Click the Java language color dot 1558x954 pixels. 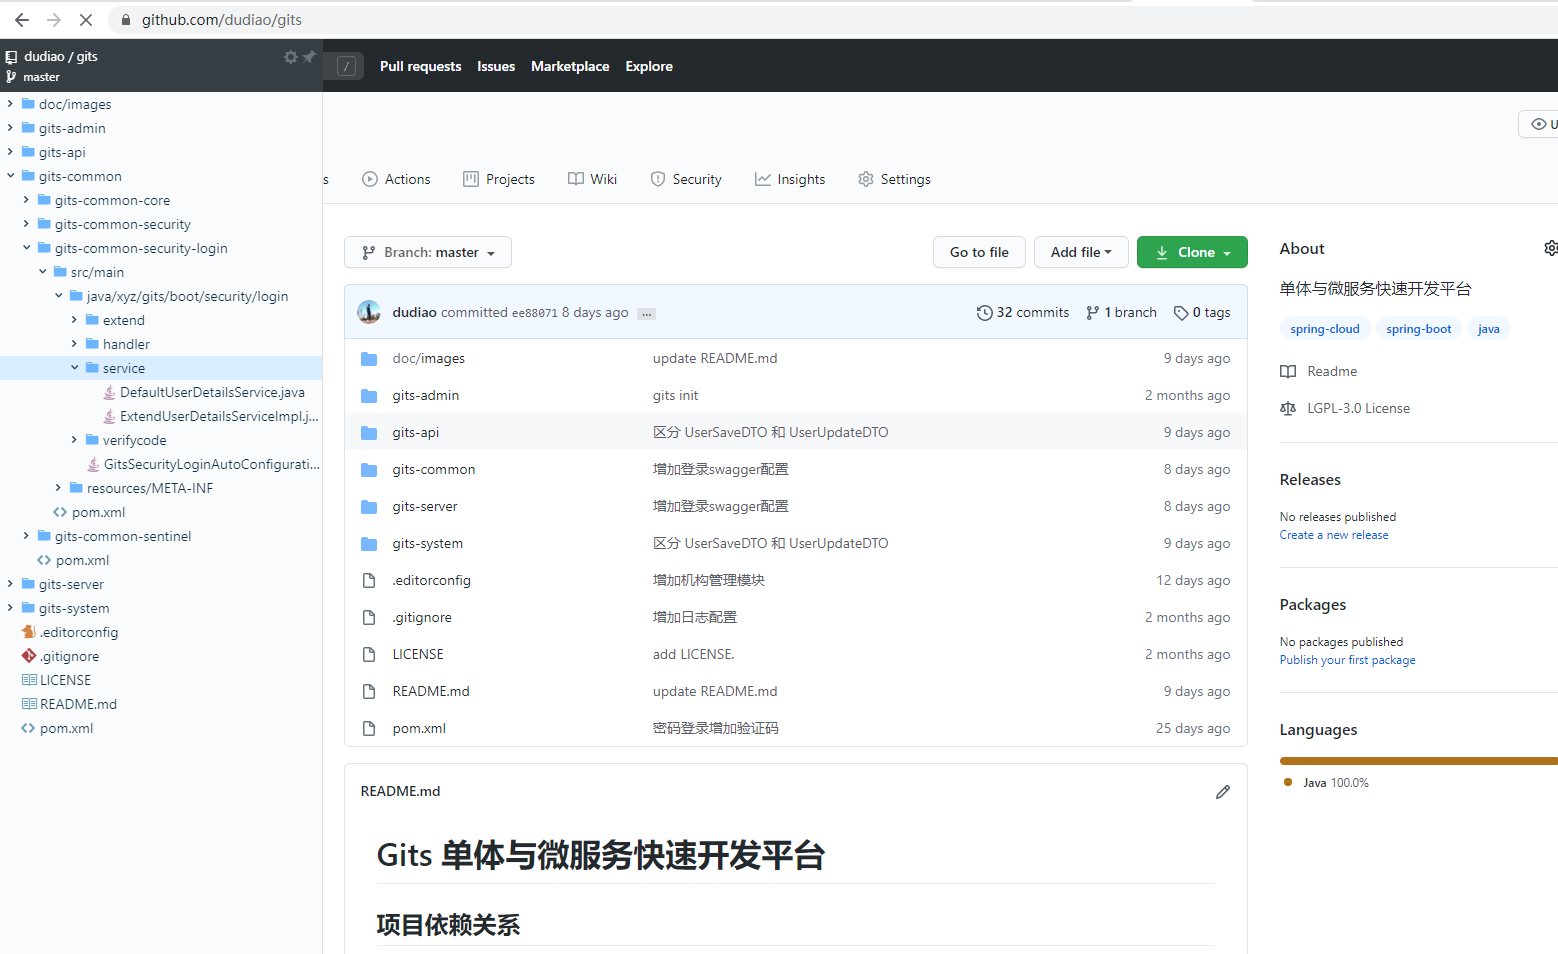click(x=1288, y=782)
